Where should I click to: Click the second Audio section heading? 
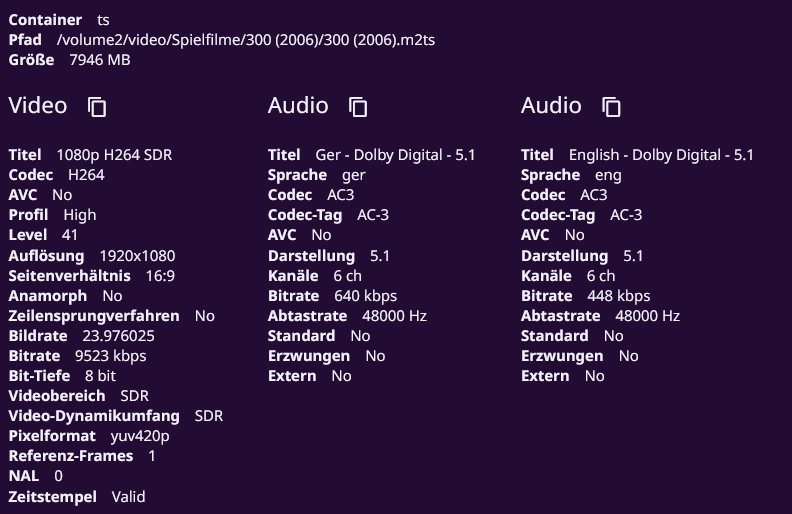(551, 106)
